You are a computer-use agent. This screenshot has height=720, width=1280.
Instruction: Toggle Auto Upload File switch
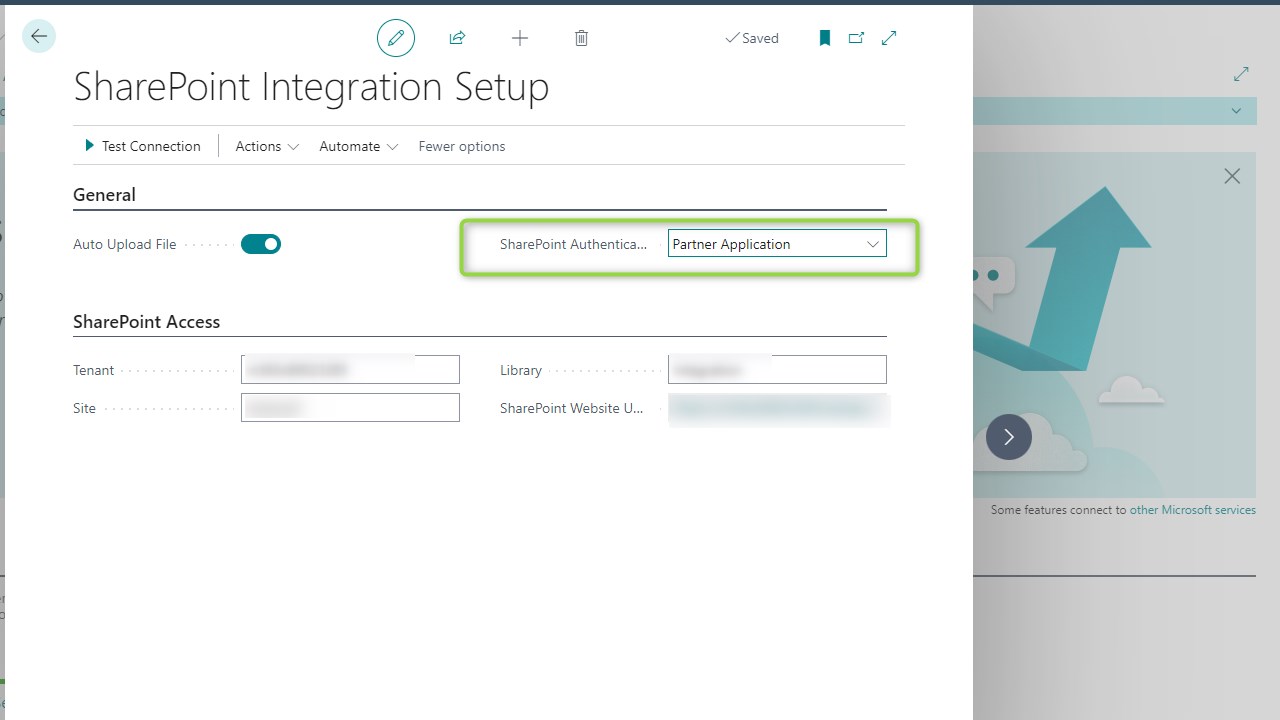(x=261, y=244)
